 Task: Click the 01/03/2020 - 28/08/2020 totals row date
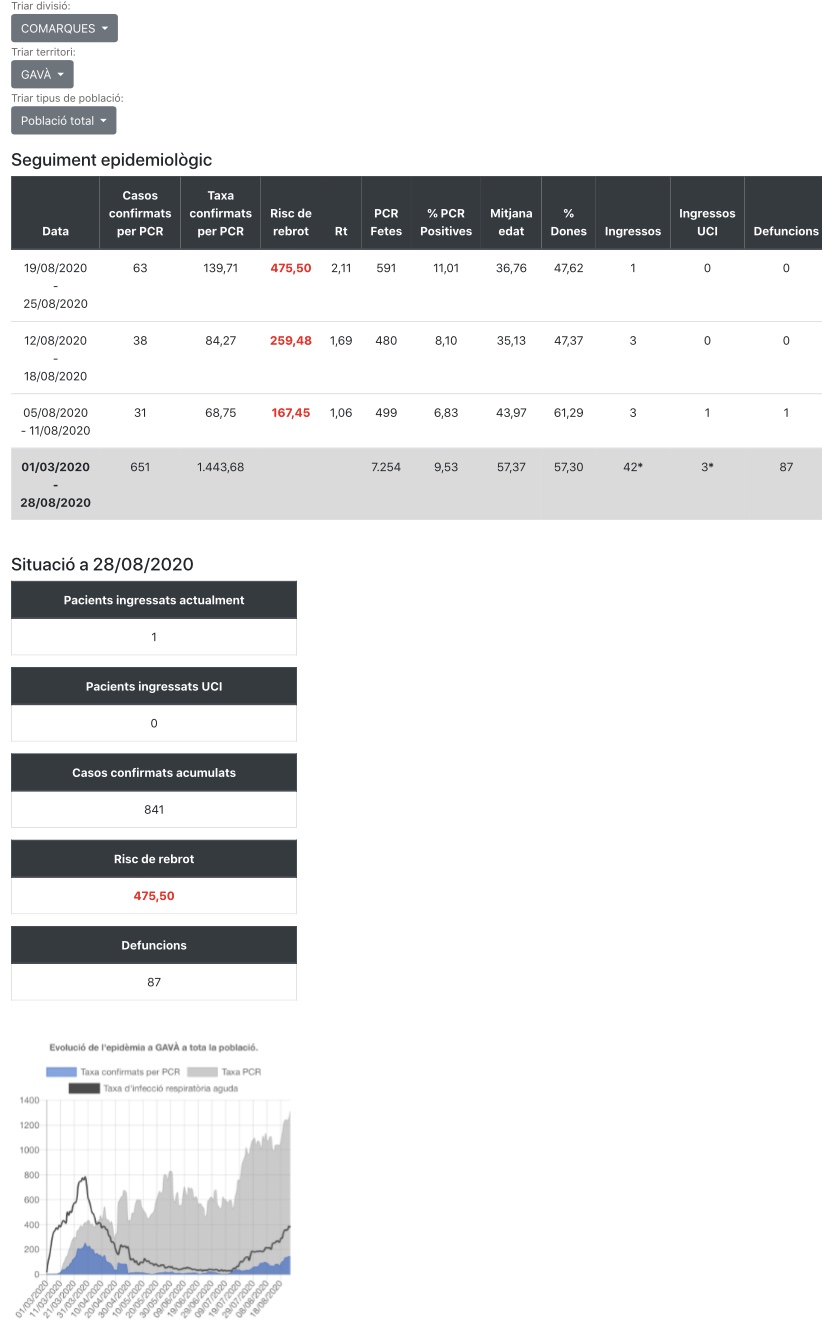(56, 484)
